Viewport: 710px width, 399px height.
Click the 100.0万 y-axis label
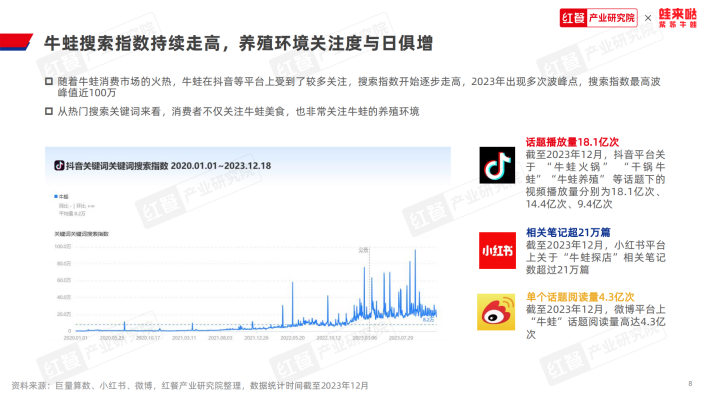[x=63, y=247]
